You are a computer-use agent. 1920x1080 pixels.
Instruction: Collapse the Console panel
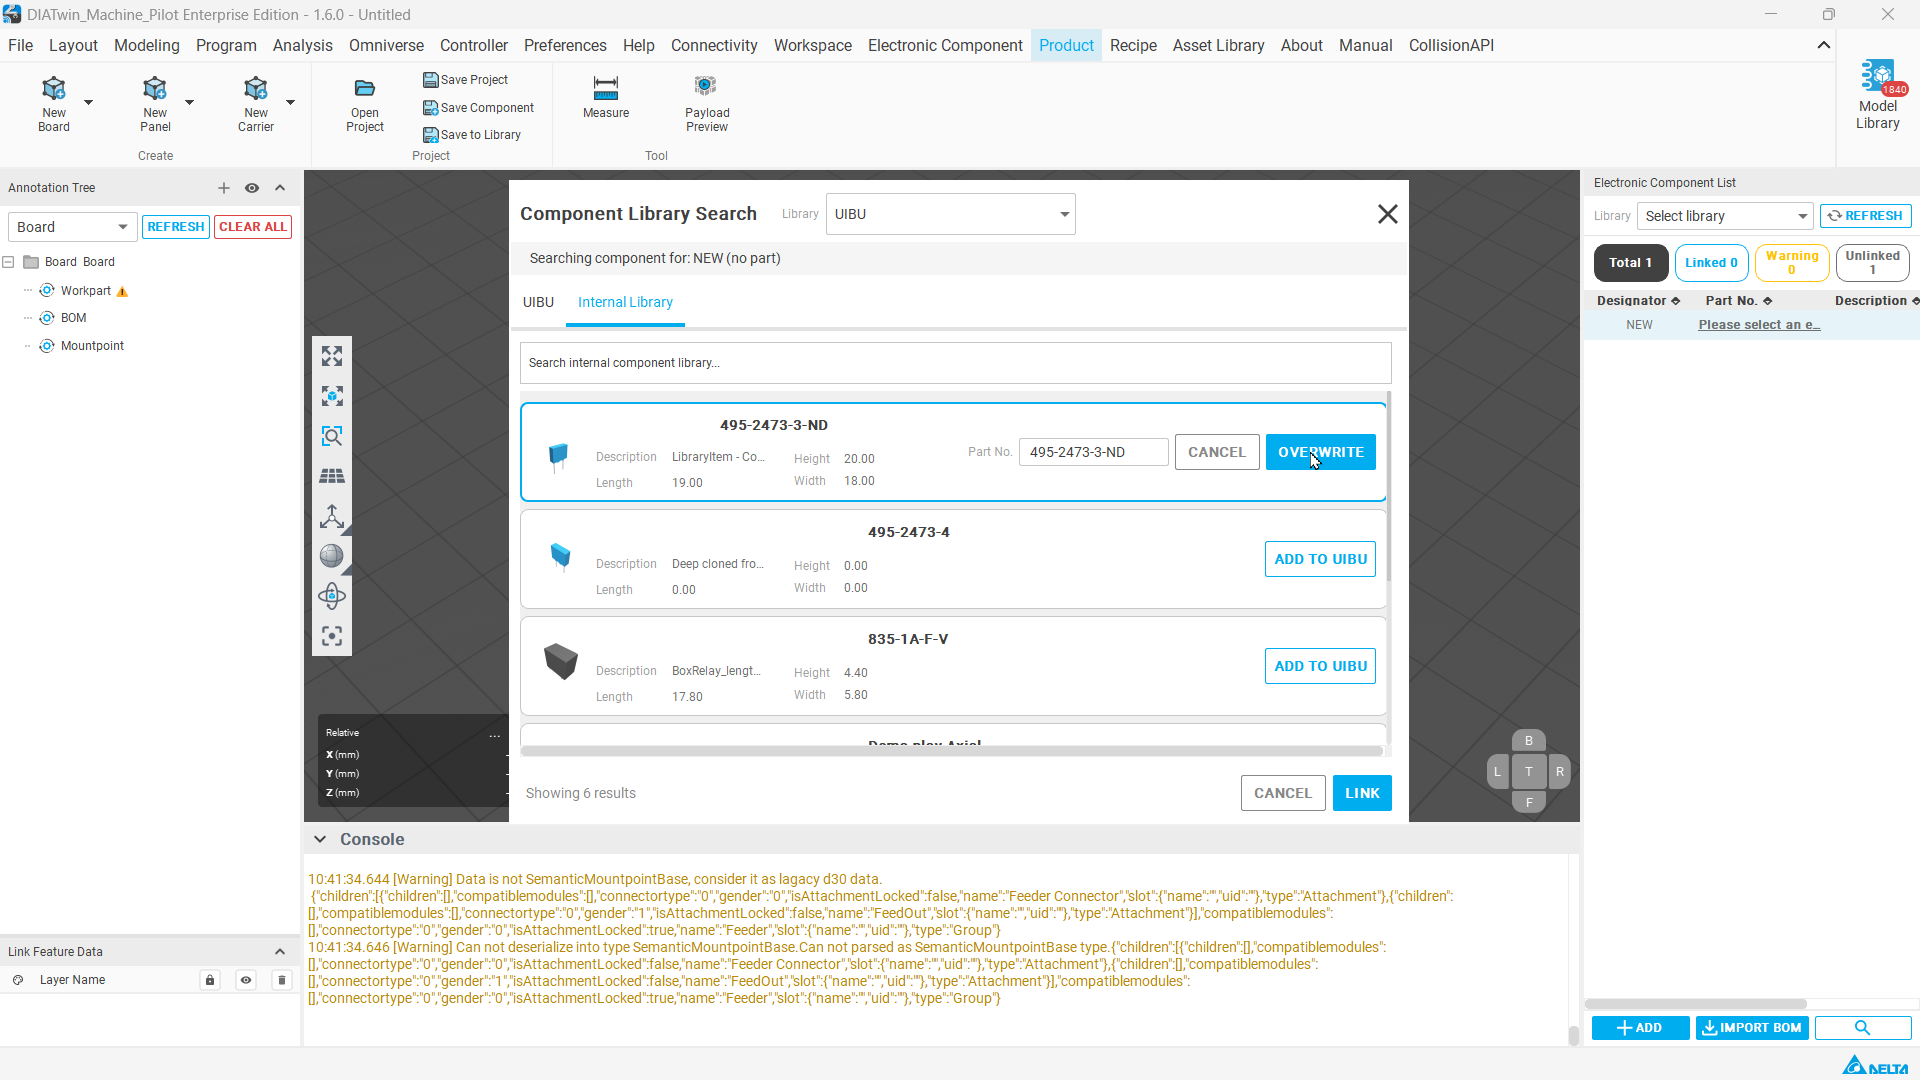point(319,840)
